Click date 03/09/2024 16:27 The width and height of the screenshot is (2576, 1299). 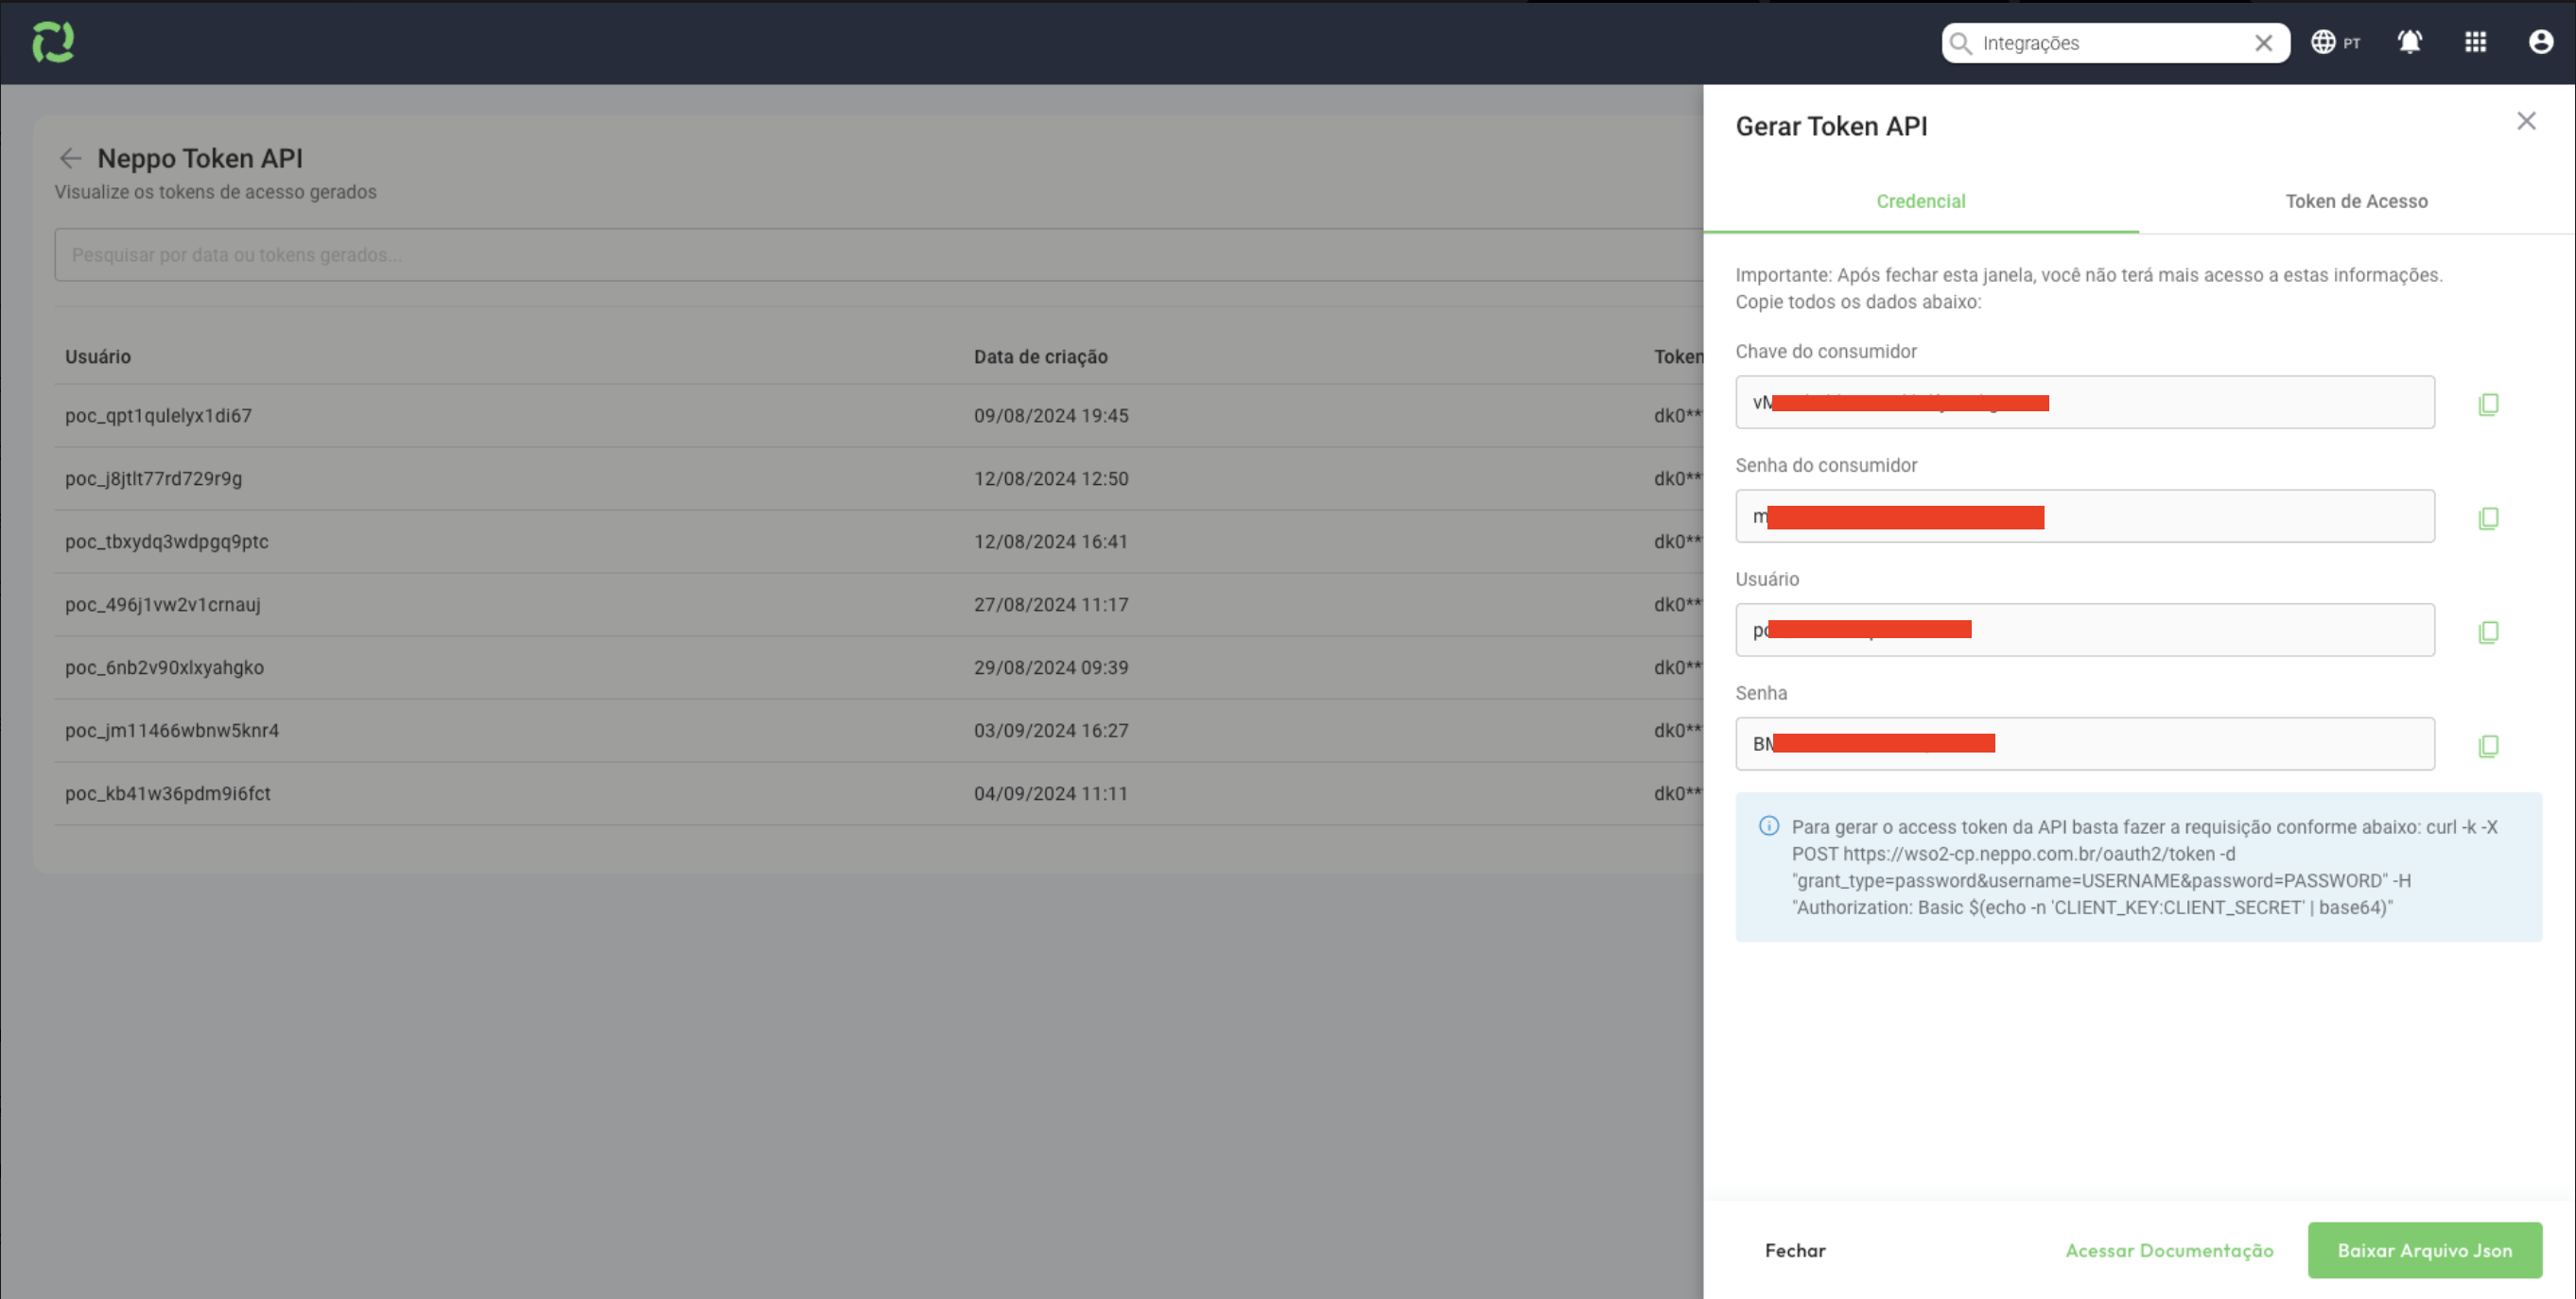click(x=1051, y=731)
